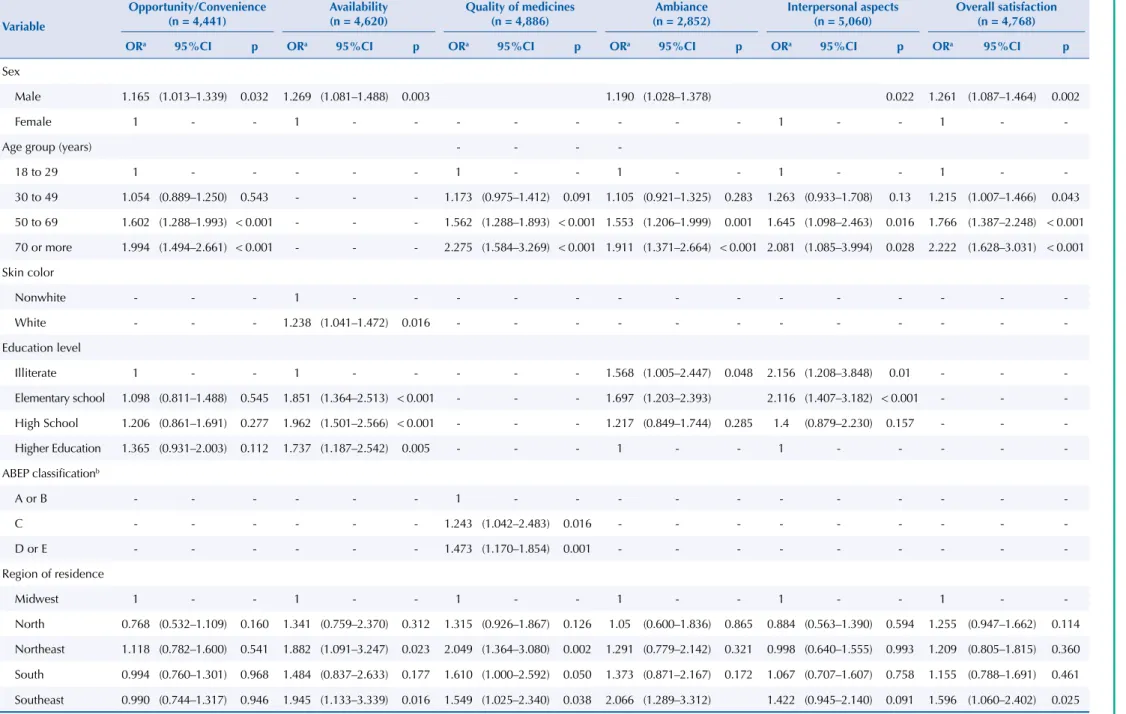Select the p value 0.048

738,374
